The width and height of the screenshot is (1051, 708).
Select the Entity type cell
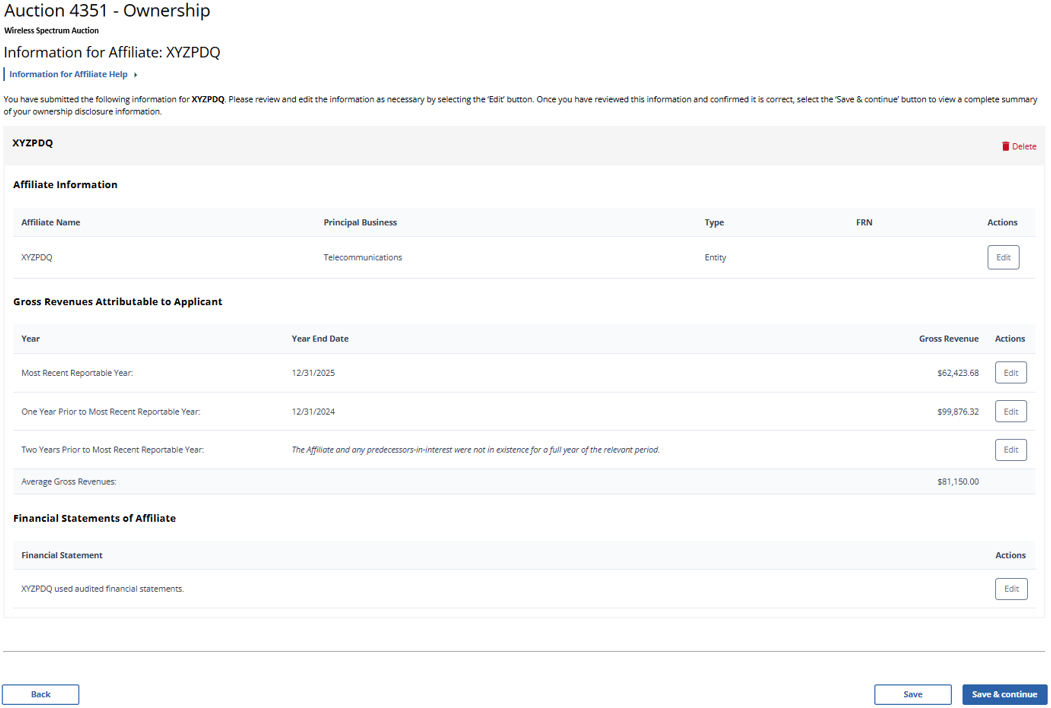tap(715, 257)
